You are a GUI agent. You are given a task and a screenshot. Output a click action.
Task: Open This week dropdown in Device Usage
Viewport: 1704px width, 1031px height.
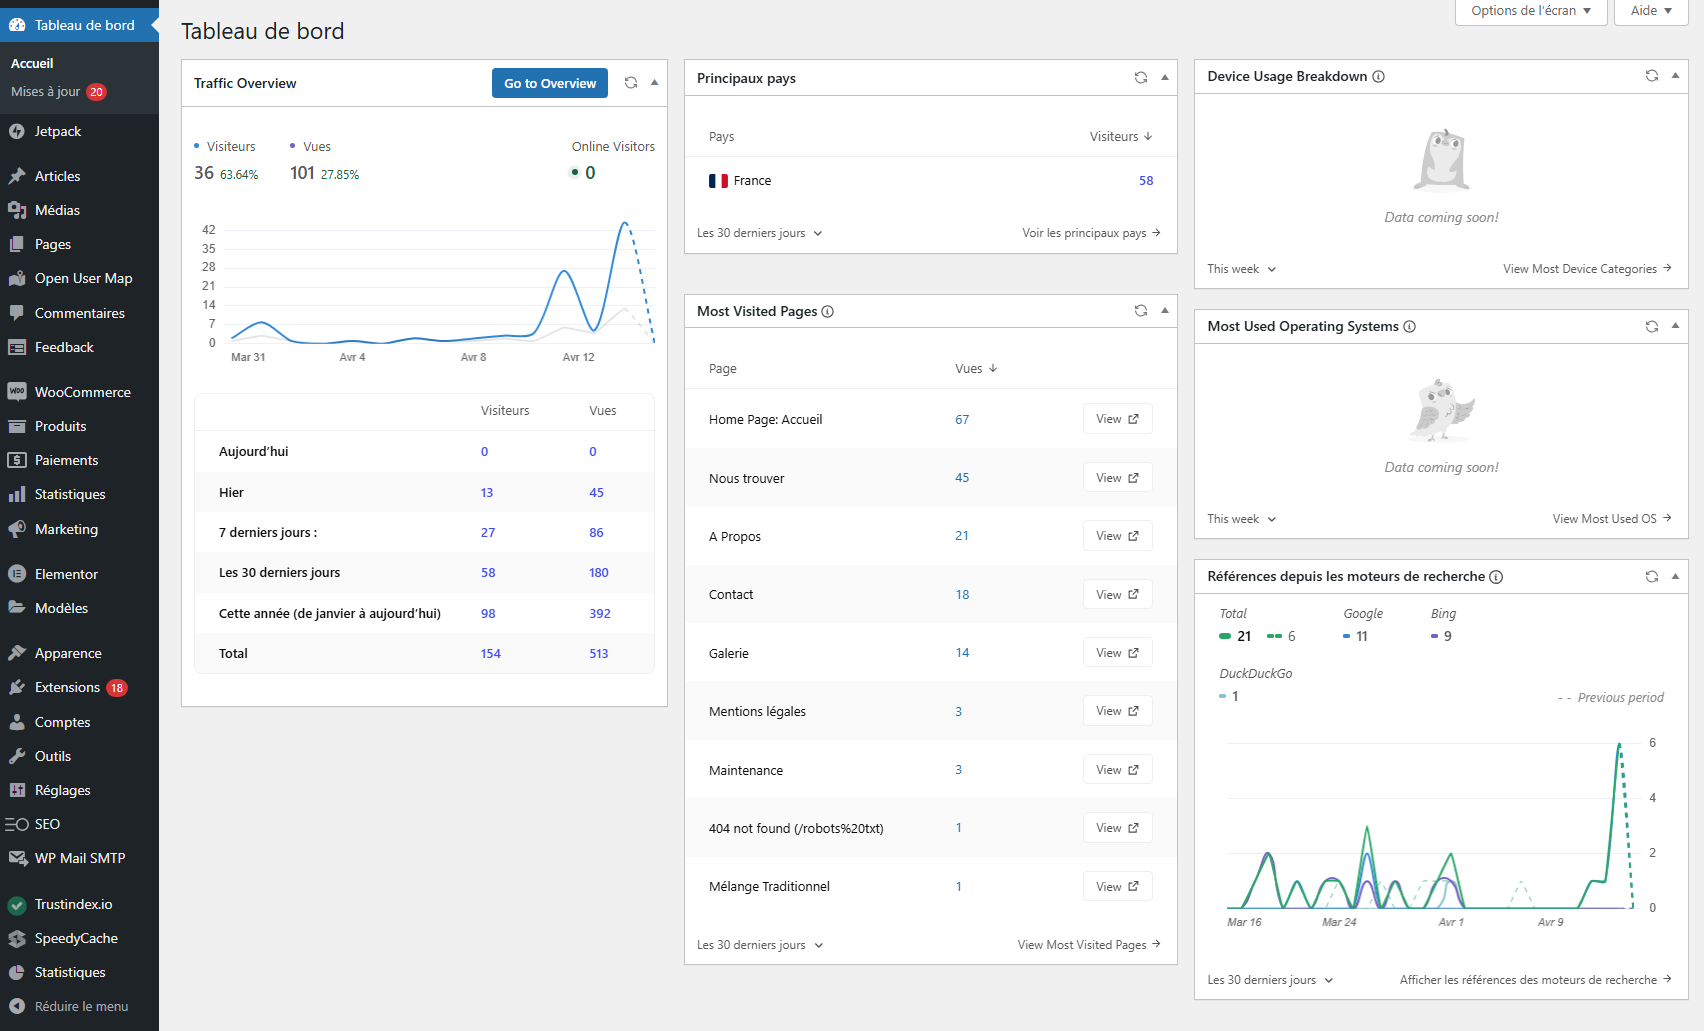1241,269
